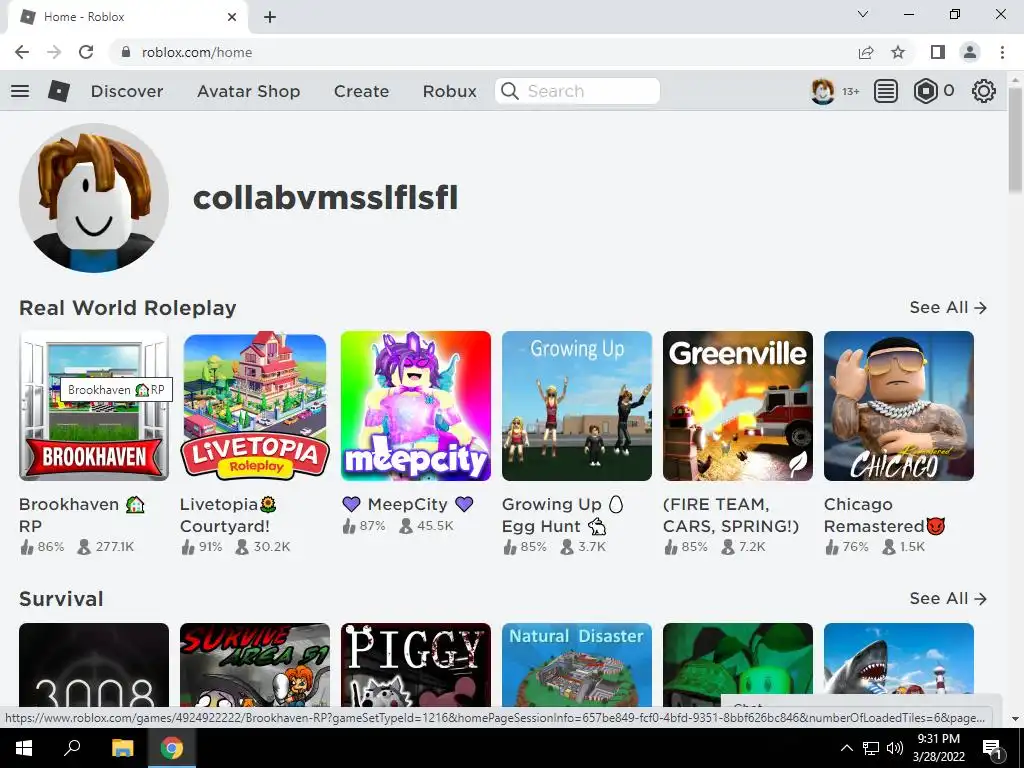Open the Survive Area 51 thumbnail

[255, 665]
